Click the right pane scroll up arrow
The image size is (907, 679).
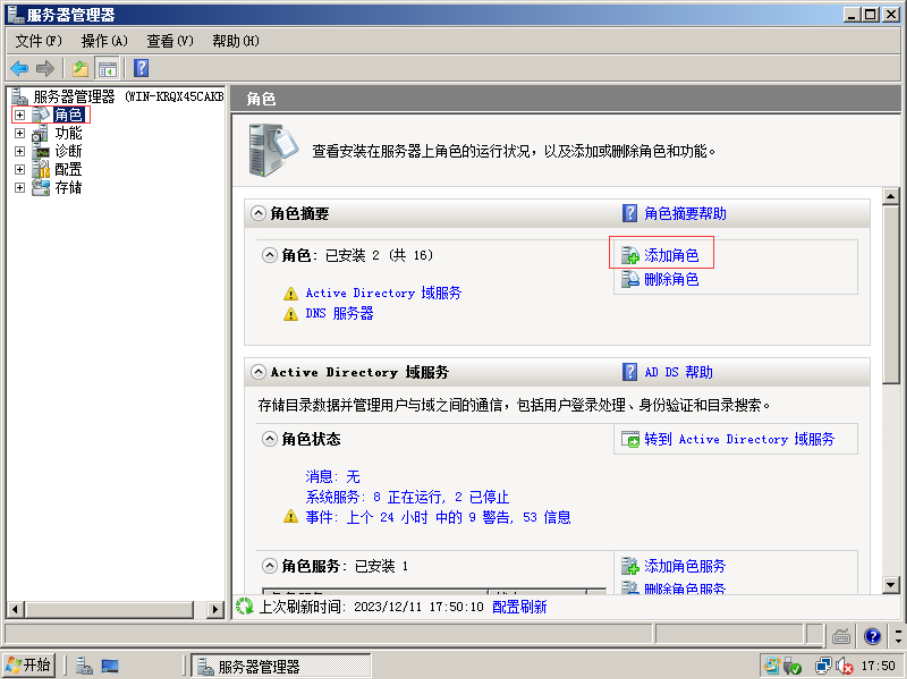[891, 196]
